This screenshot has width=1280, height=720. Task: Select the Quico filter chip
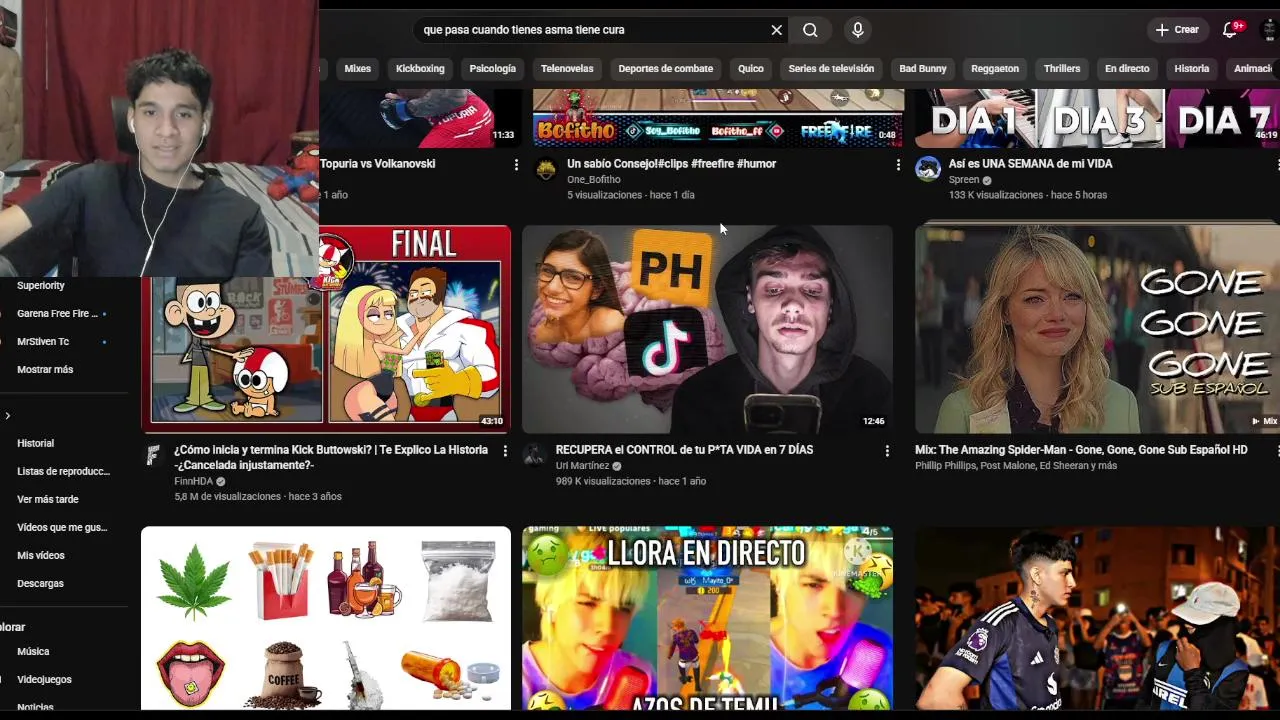[x=750, y=69]
